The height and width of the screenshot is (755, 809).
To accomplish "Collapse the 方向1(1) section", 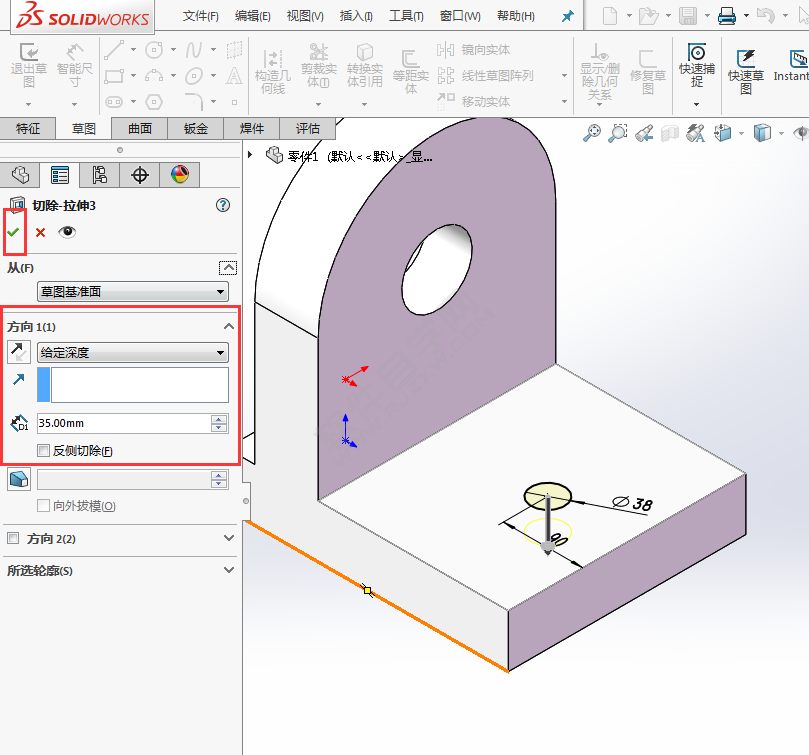I will (227, 326).
